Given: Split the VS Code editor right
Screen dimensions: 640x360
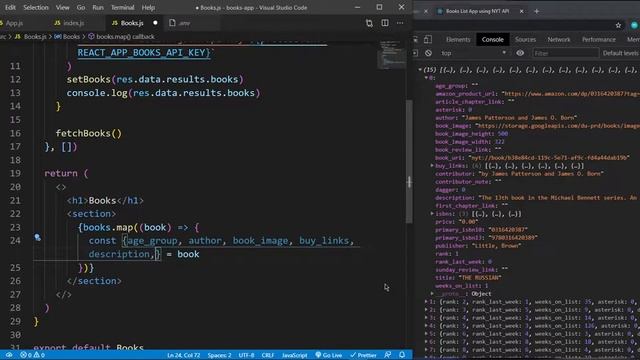Looking at the screenshot, I should coord(385,23).
